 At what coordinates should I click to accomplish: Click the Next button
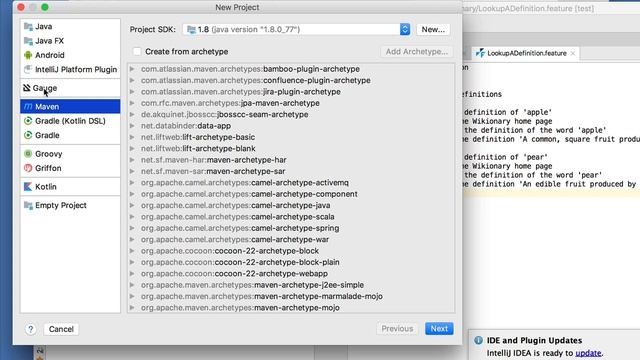click(x=439, y=329)
